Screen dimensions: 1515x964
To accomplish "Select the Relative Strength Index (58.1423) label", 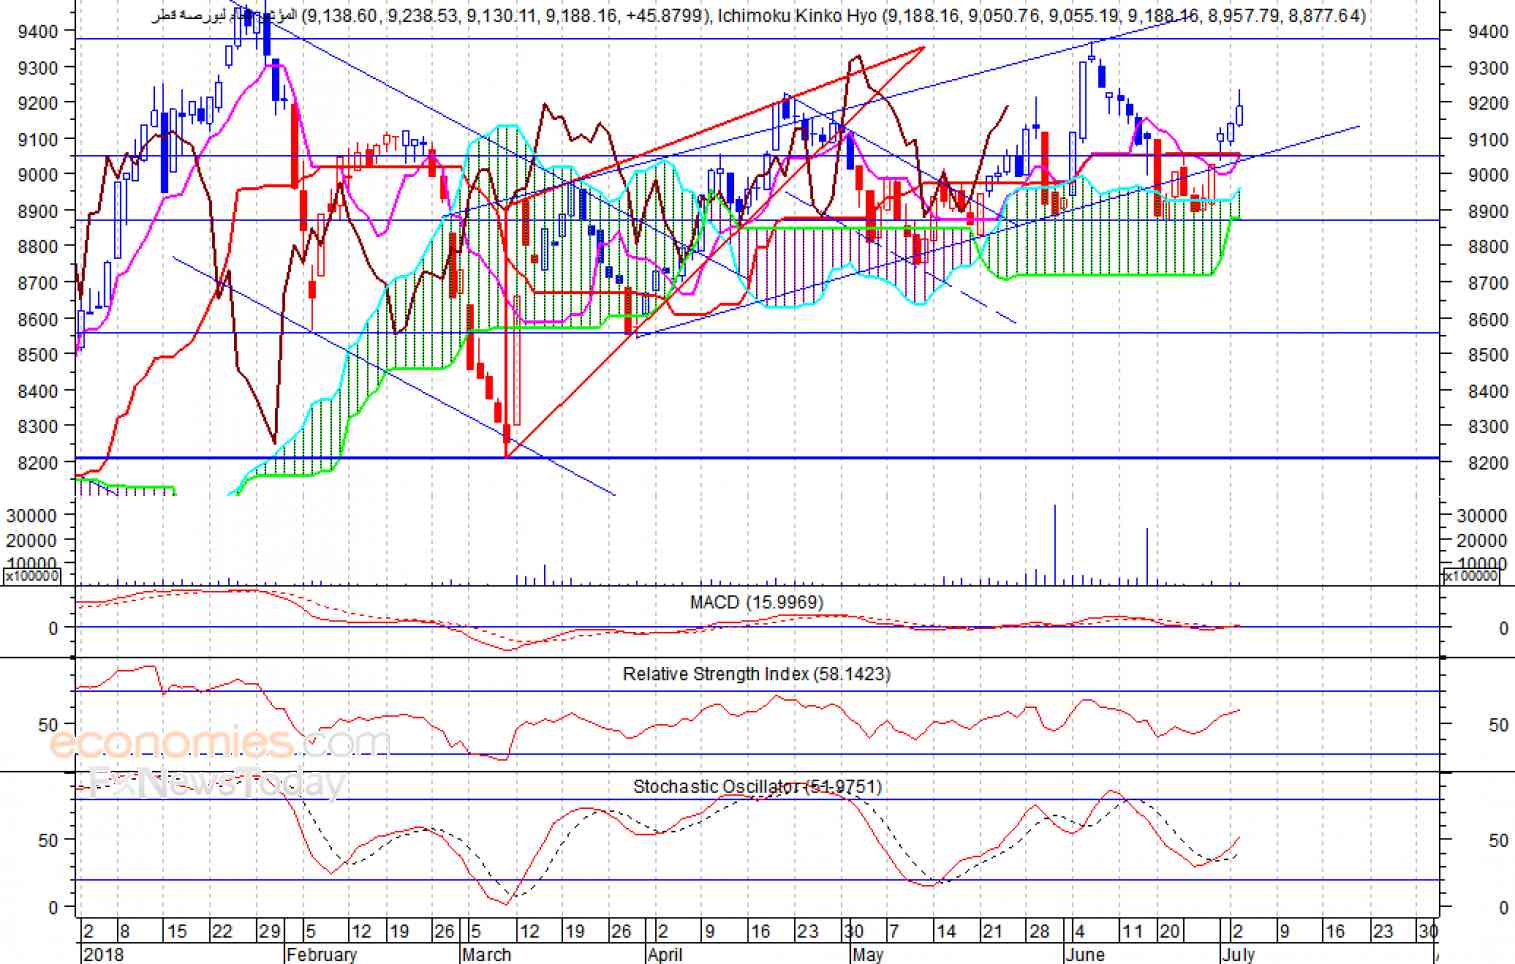I will pyautogui.click(x=756, y=674).
